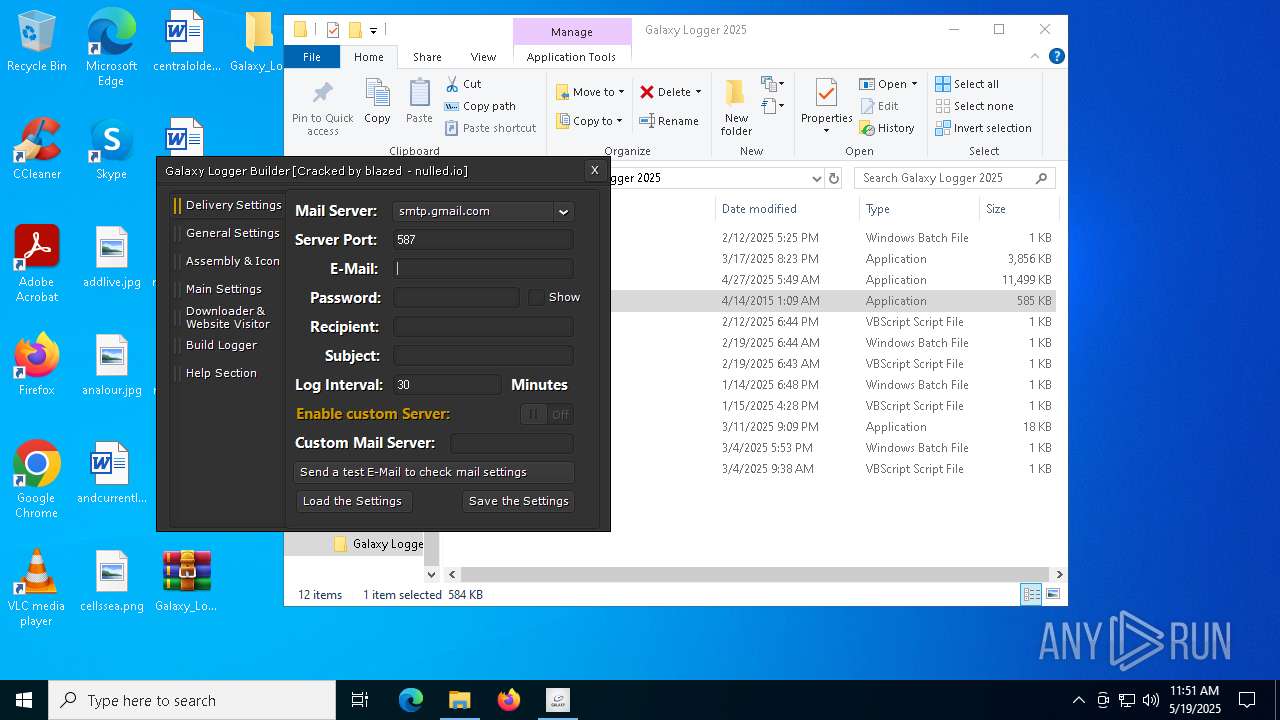The height and width of the screenshot is (720, 1280).
Task: Click Rename in Organize group
Action: pyautogui.click(x=669, y=121)
